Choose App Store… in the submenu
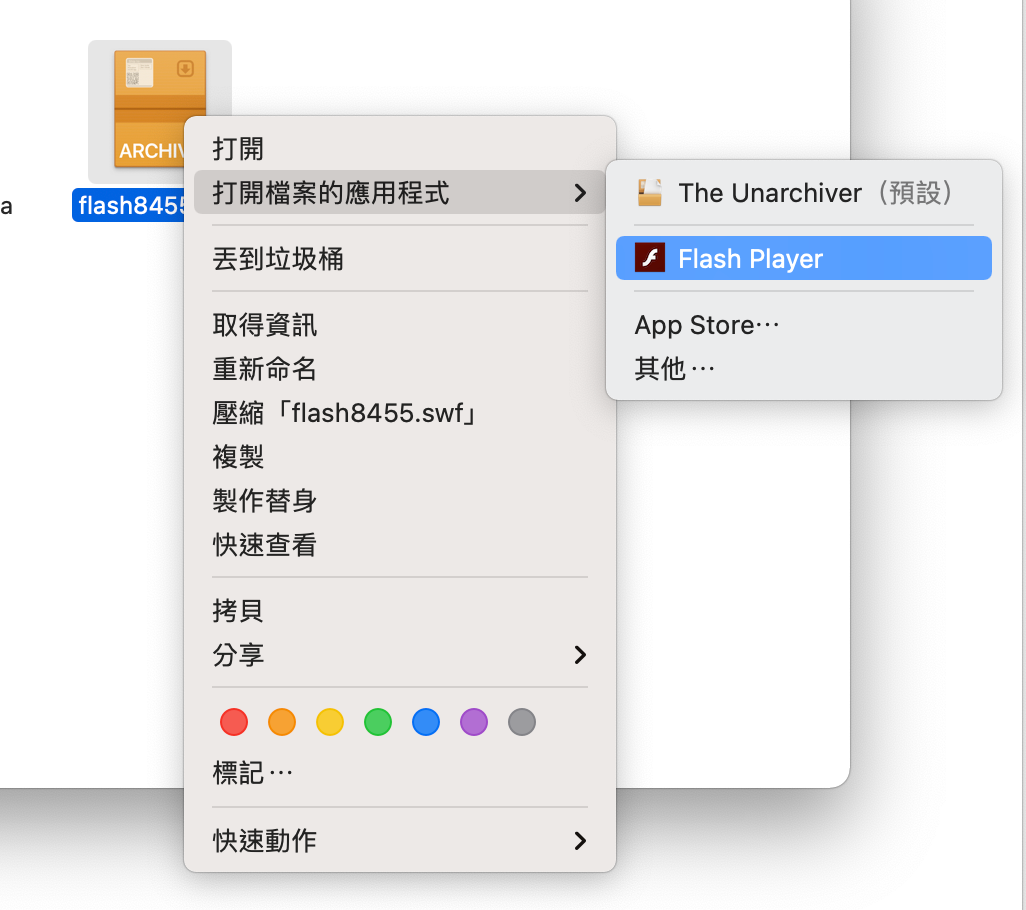The width and height of the screenshot is (1026, 910). 804,324
